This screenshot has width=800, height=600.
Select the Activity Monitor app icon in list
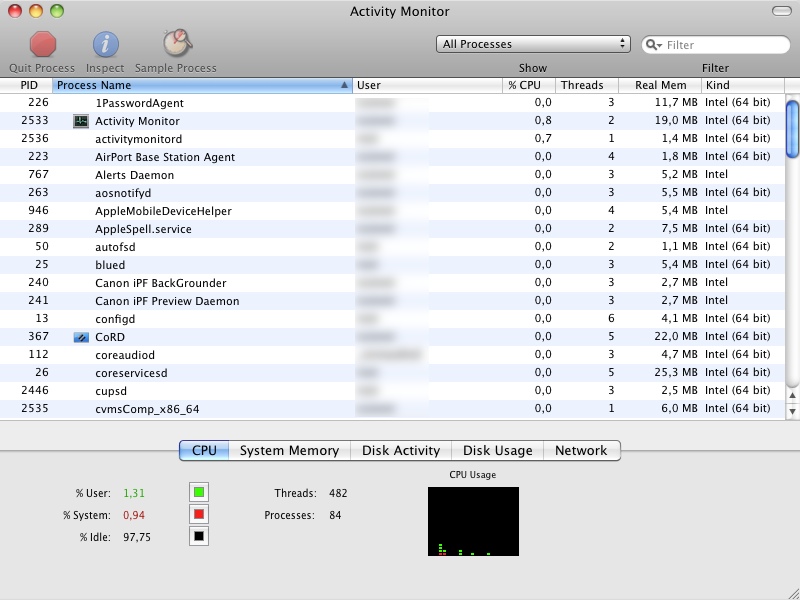[x=81, y=121]
